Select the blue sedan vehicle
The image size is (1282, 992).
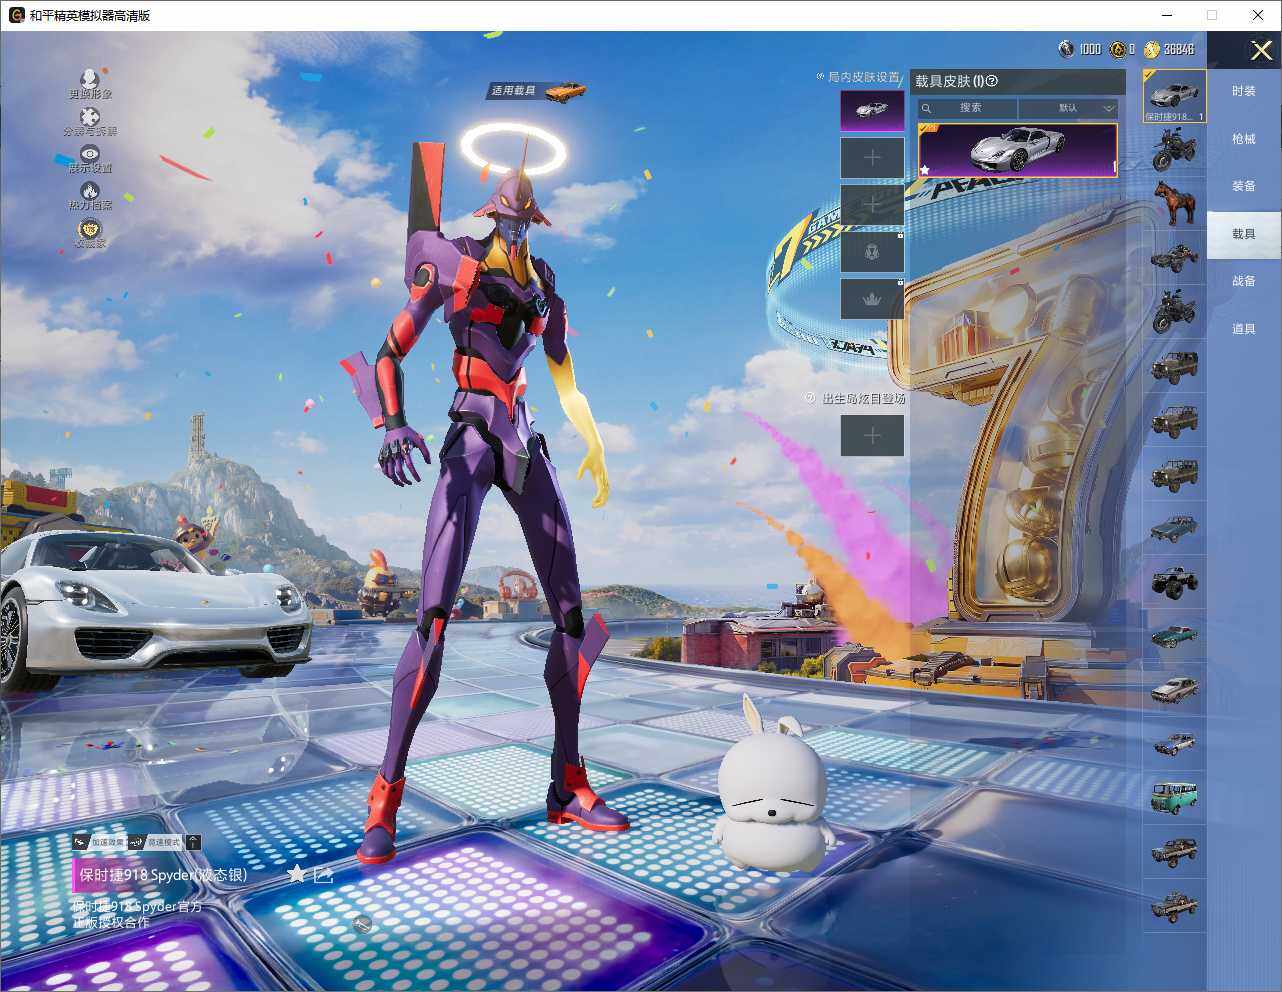(x=1175, y=527)
